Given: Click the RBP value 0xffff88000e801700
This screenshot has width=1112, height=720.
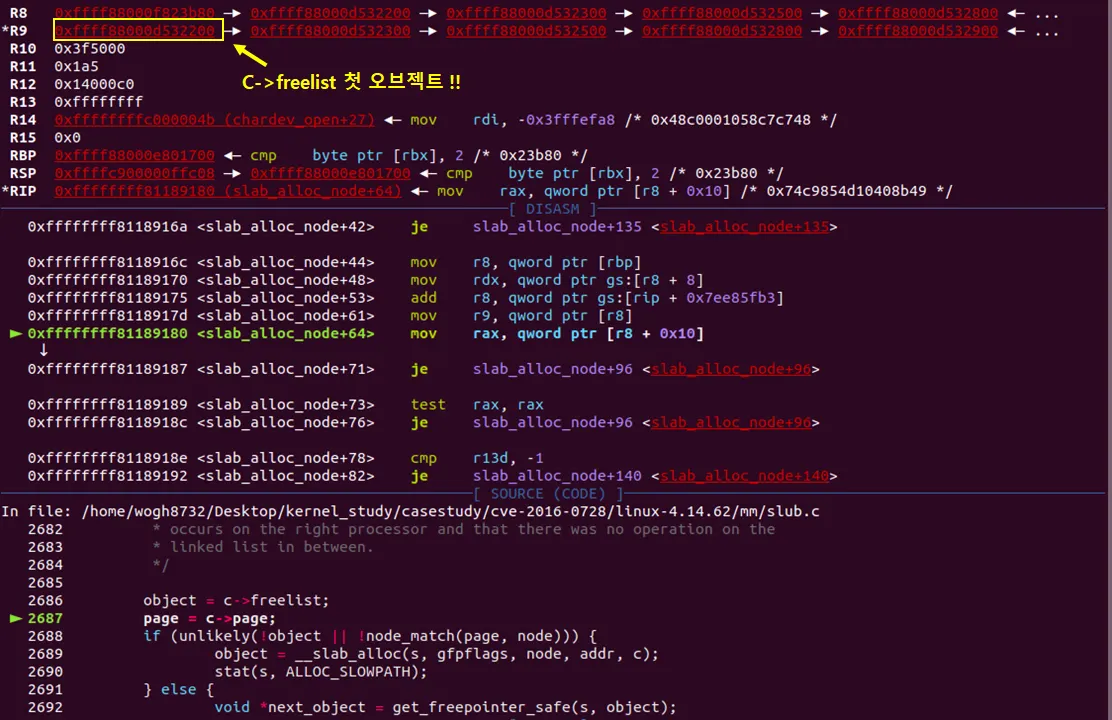Looking at the screenshot, I should tap(134, 155).
